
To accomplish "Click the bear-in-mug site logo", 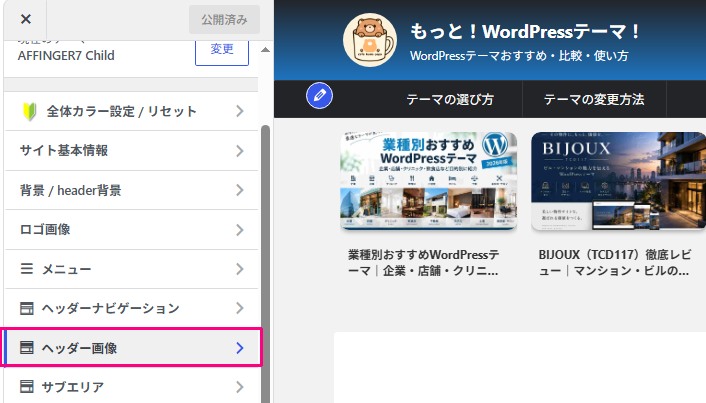I will pos(370,40).
